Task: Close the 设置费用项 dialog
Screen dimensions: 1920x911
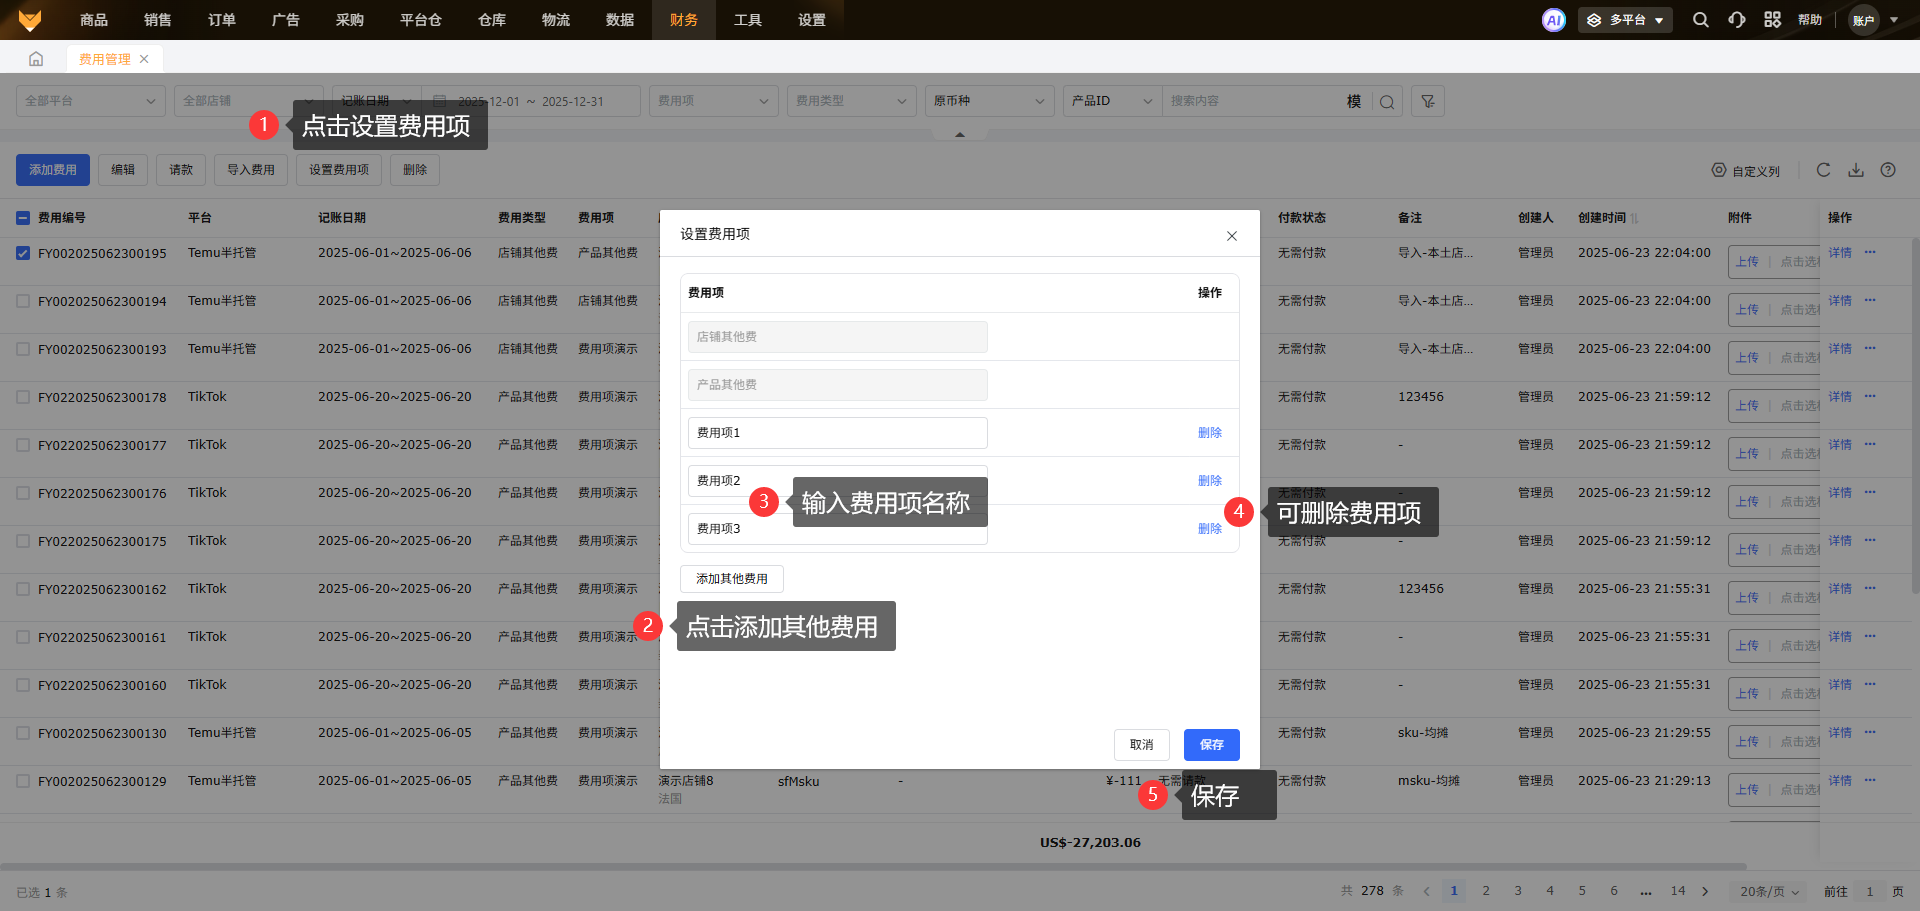Action: pos(1231,236)
